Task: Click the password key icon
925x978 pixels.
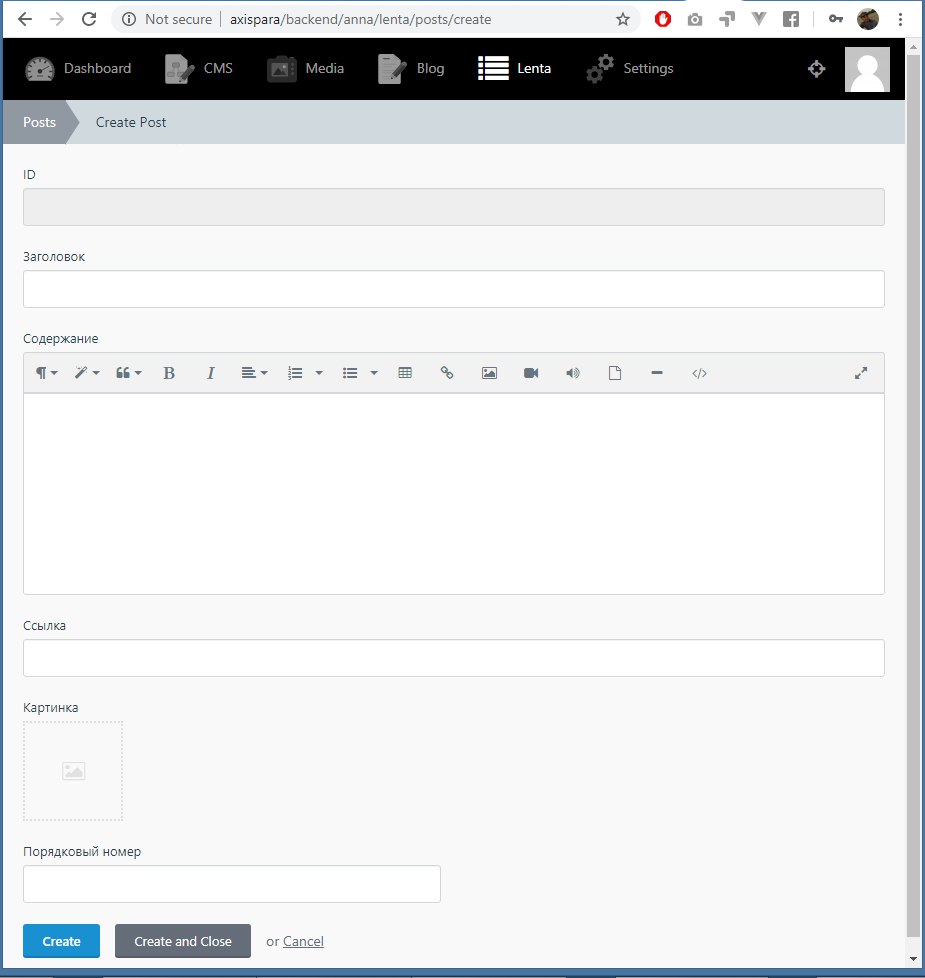Action: point(836,19)
